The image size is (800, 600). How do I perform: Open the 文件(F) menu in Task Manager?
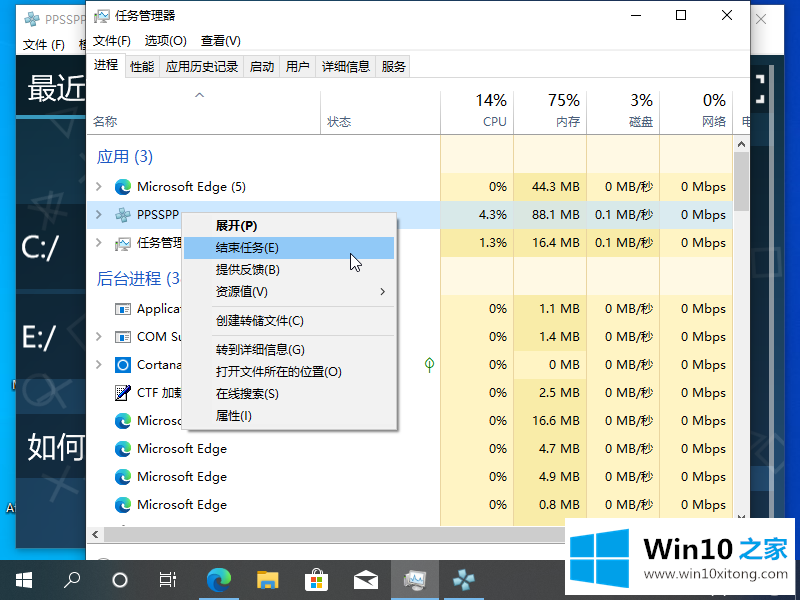pos(112,41)
